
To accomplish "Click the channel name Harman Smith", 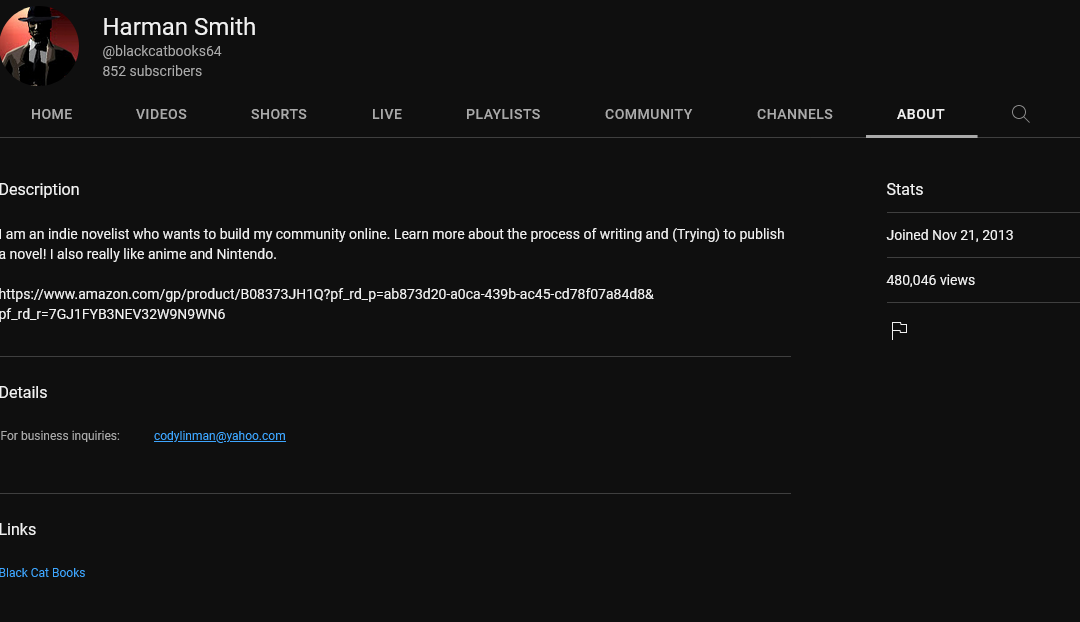I will 179,27.
